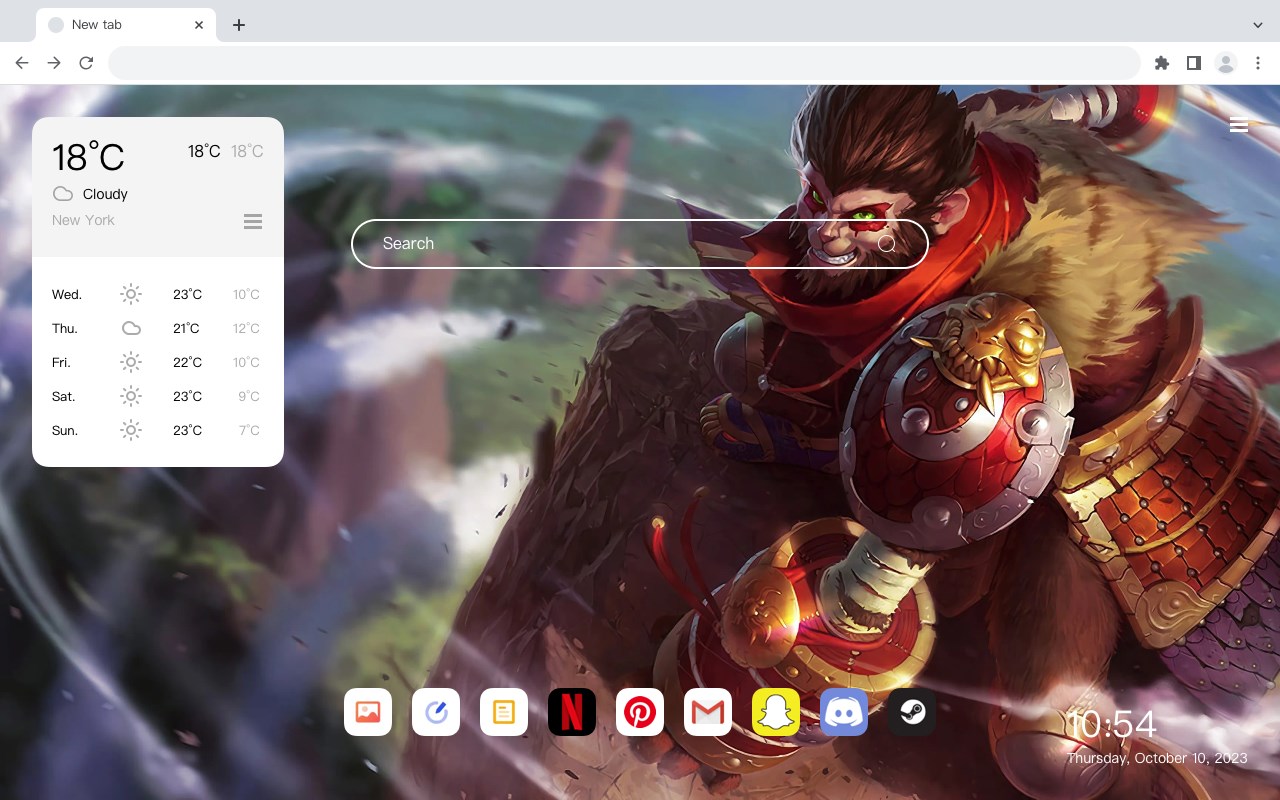Viewport: 1280px width, 800px height.
Task: Click the Cloudy weather icon
Action: click(63, 194)
